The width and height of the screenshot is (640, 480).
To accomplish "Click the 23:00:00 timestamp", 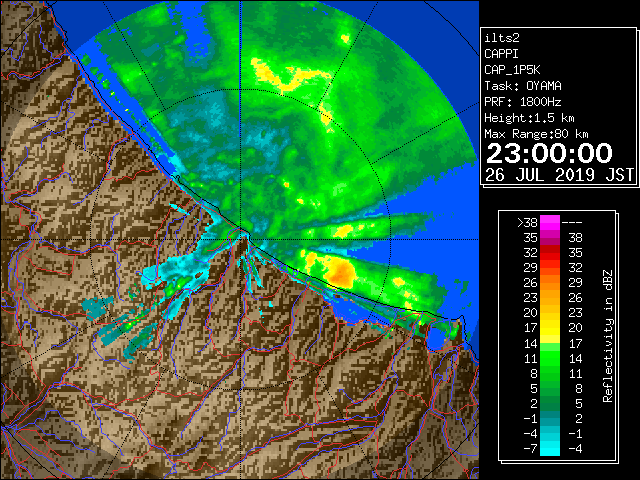I will click(x=549, y=153).
